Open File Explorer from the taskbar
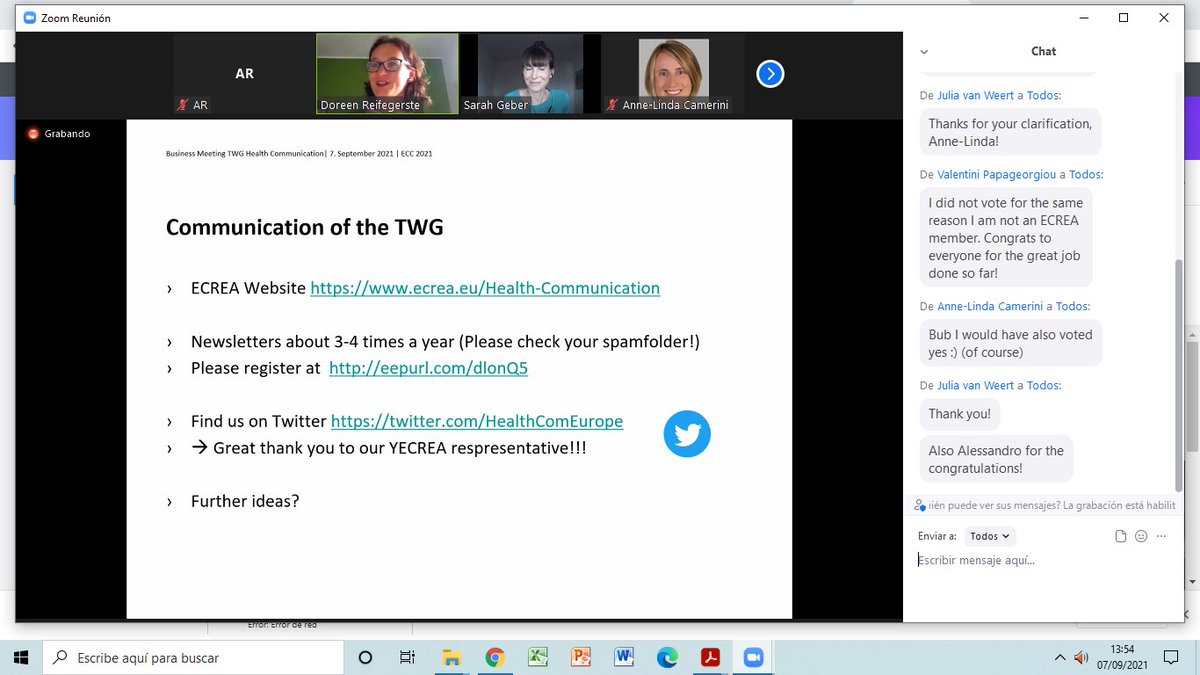This screenshot has height=675, width=1200. pyautogui.click(x=451, y=657)
